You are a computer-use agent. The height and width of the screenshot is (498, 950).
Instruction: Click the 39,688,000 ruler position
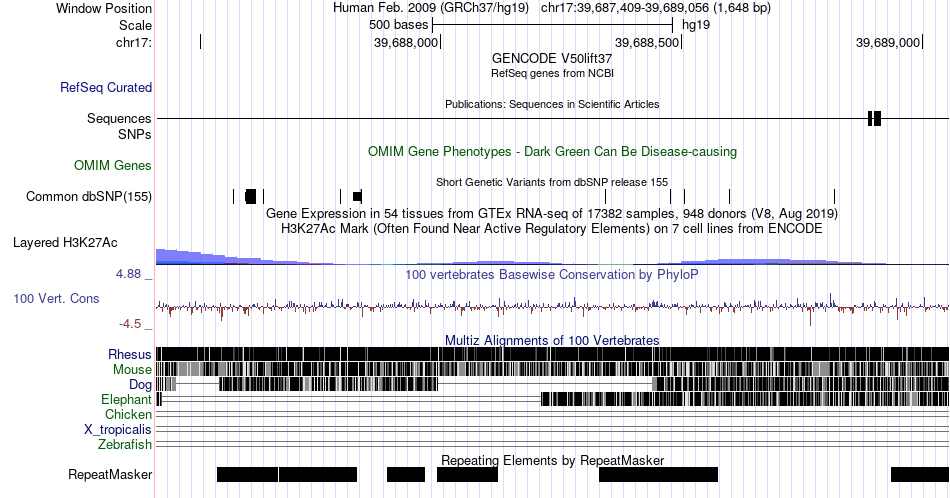click(x=405, y=42)
